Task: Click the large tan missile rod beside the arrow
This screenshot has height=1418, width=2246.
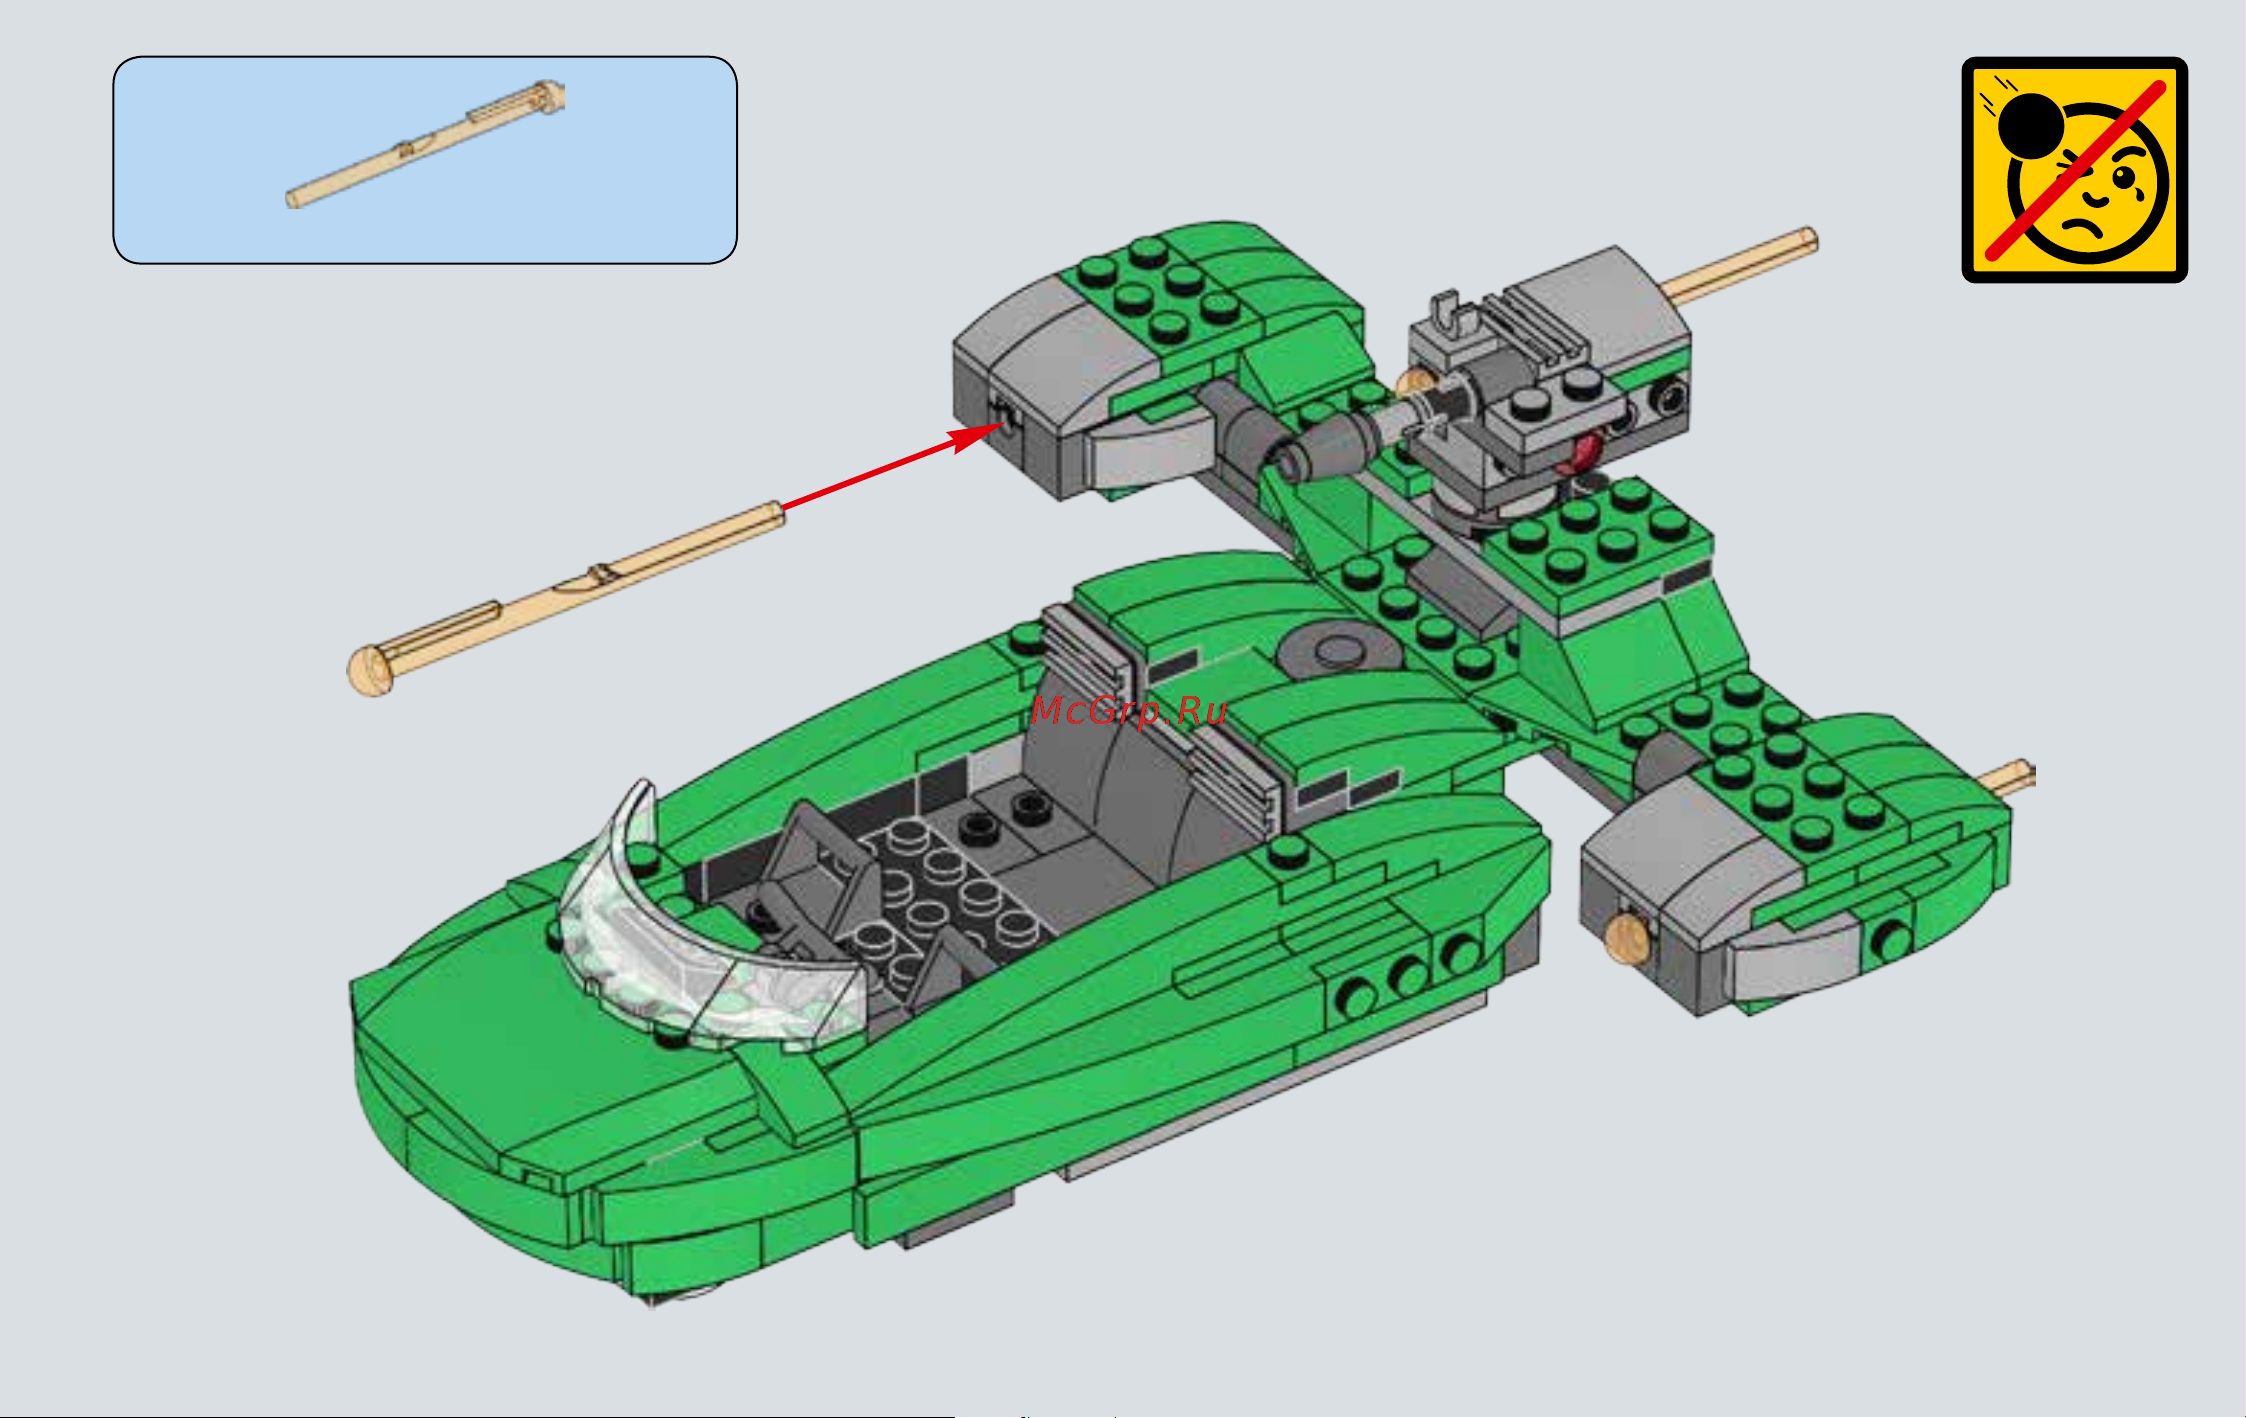Action: coord(565,599)
